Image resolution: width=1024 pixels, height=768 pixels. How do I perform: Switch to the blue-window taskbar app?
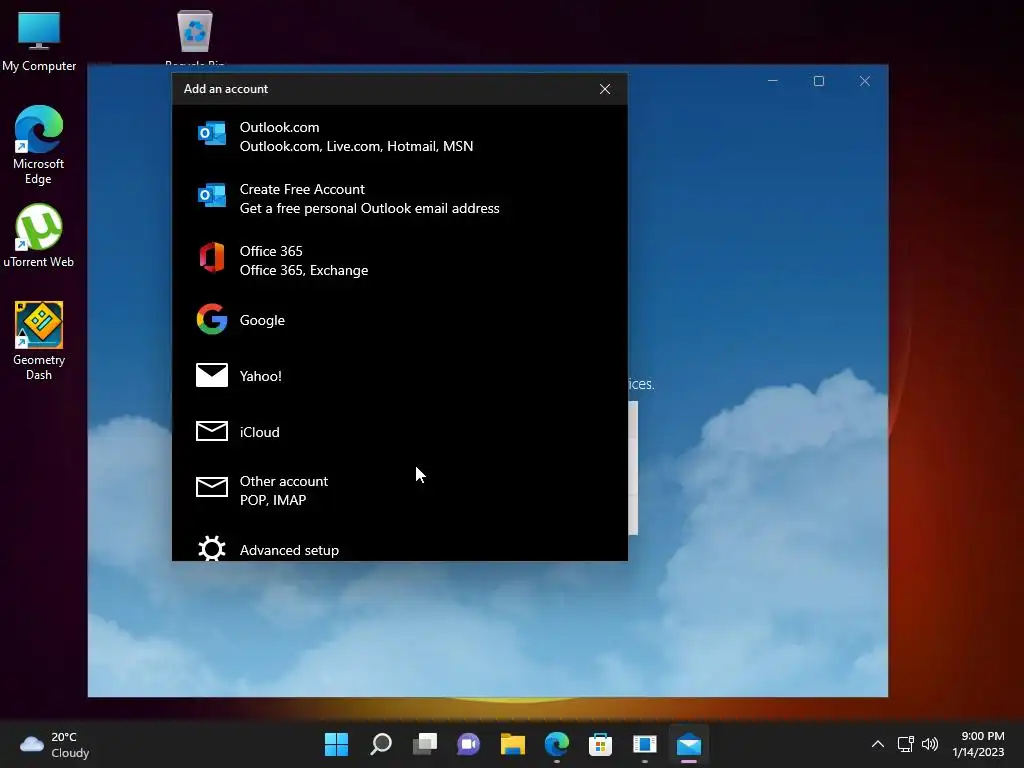click(645, 744)
